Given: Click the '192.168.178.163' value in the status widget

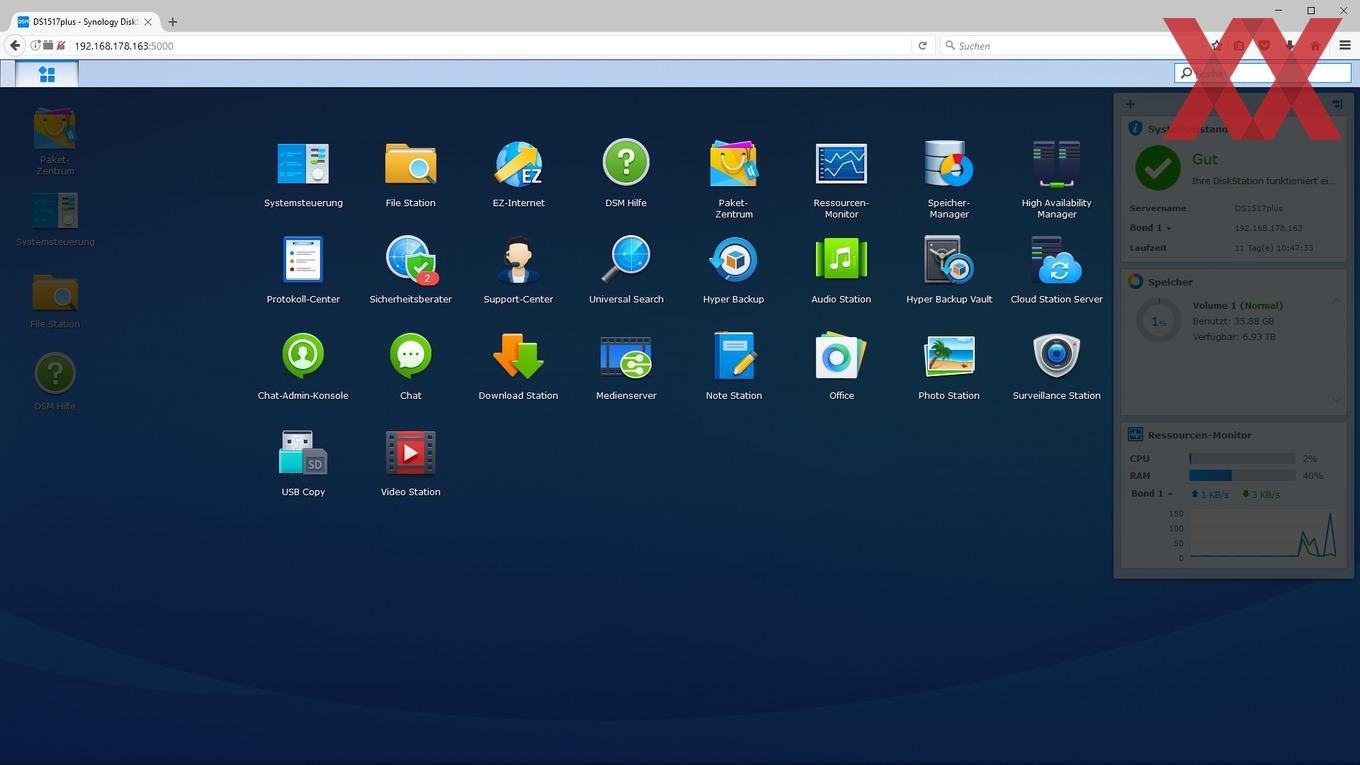Looking at the screenshot, I should [1268, 228].
